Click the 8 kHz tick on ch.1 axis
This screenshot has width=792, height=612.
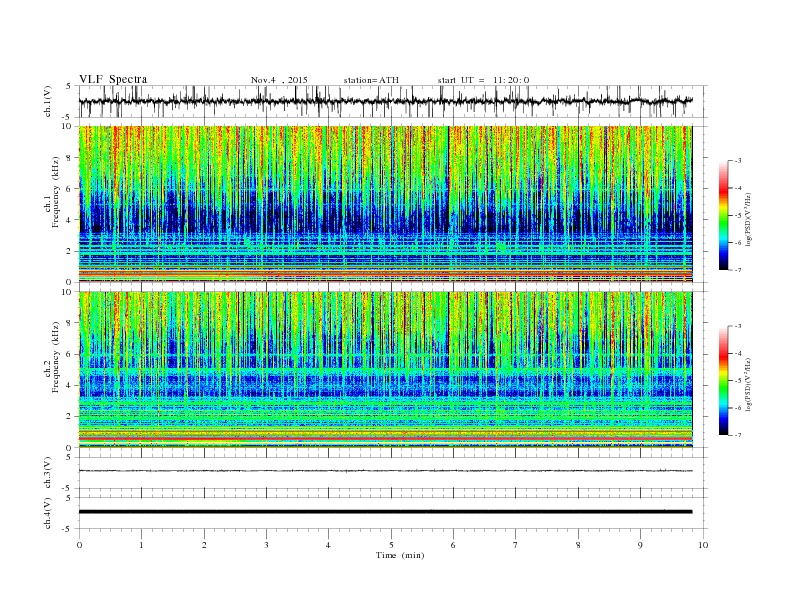pos(69,158)
